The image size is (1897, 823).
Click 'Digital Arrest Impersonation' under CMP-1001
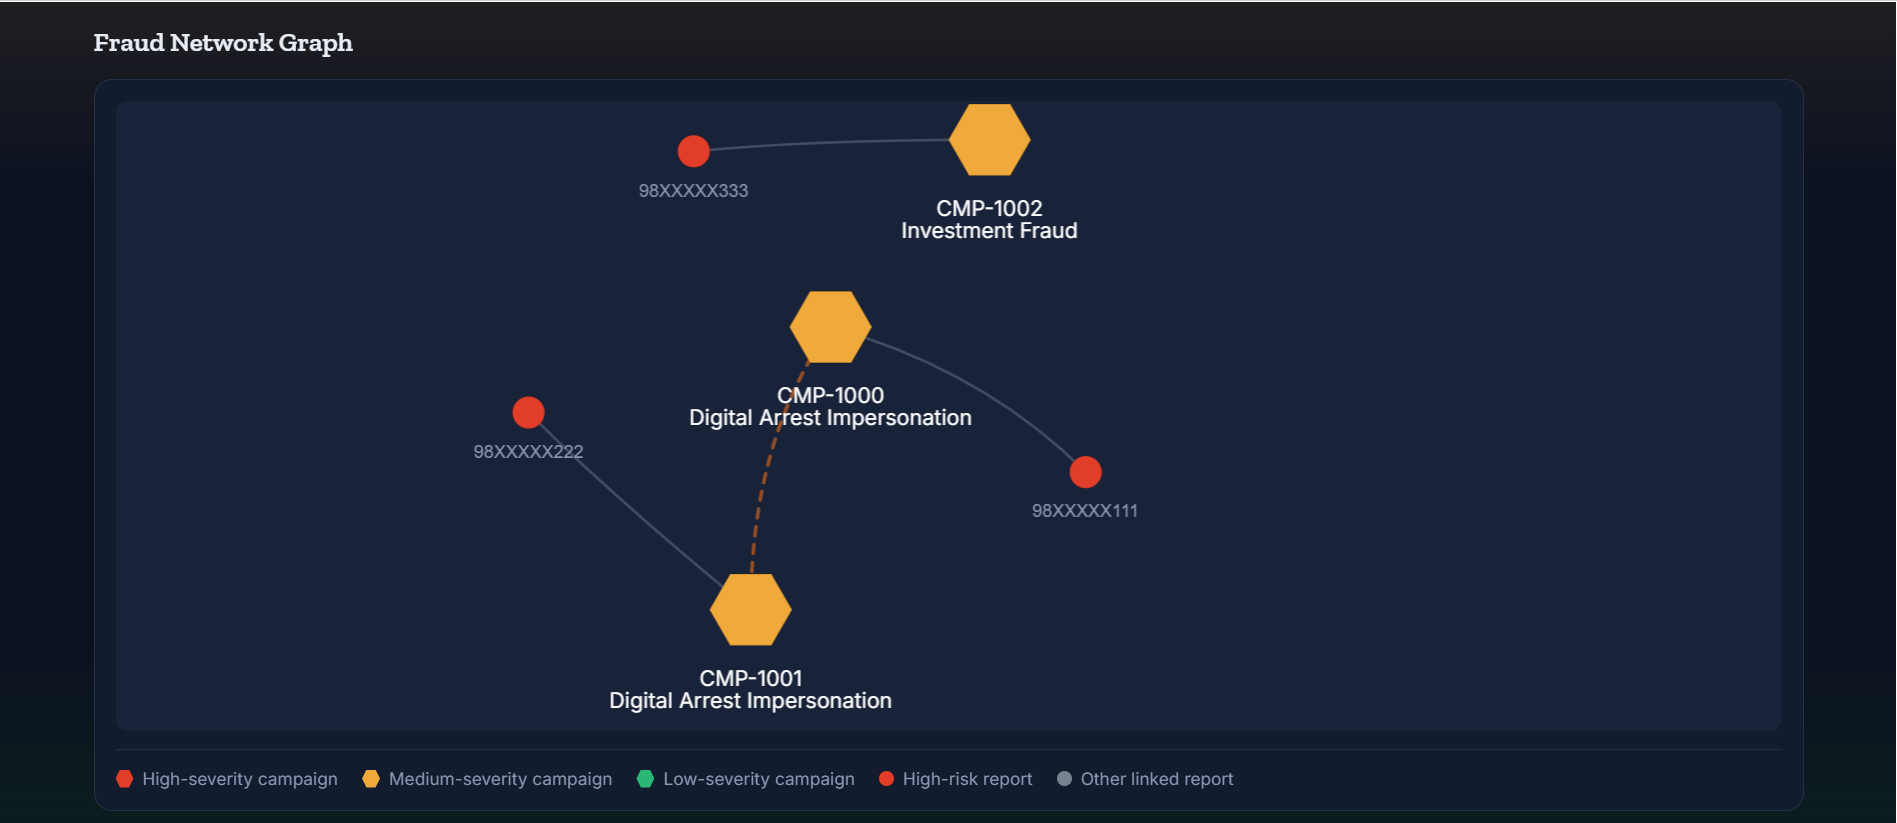tap(750, 701)
